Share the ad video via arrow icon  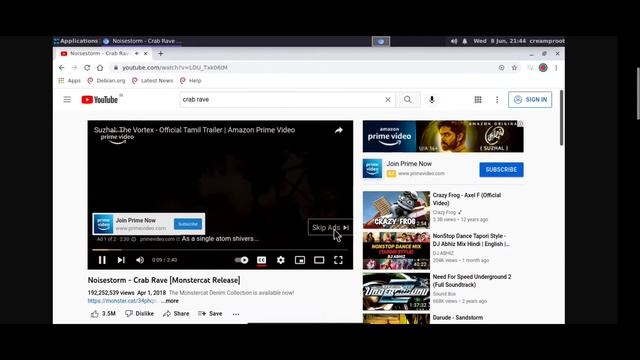pos(338,130)
